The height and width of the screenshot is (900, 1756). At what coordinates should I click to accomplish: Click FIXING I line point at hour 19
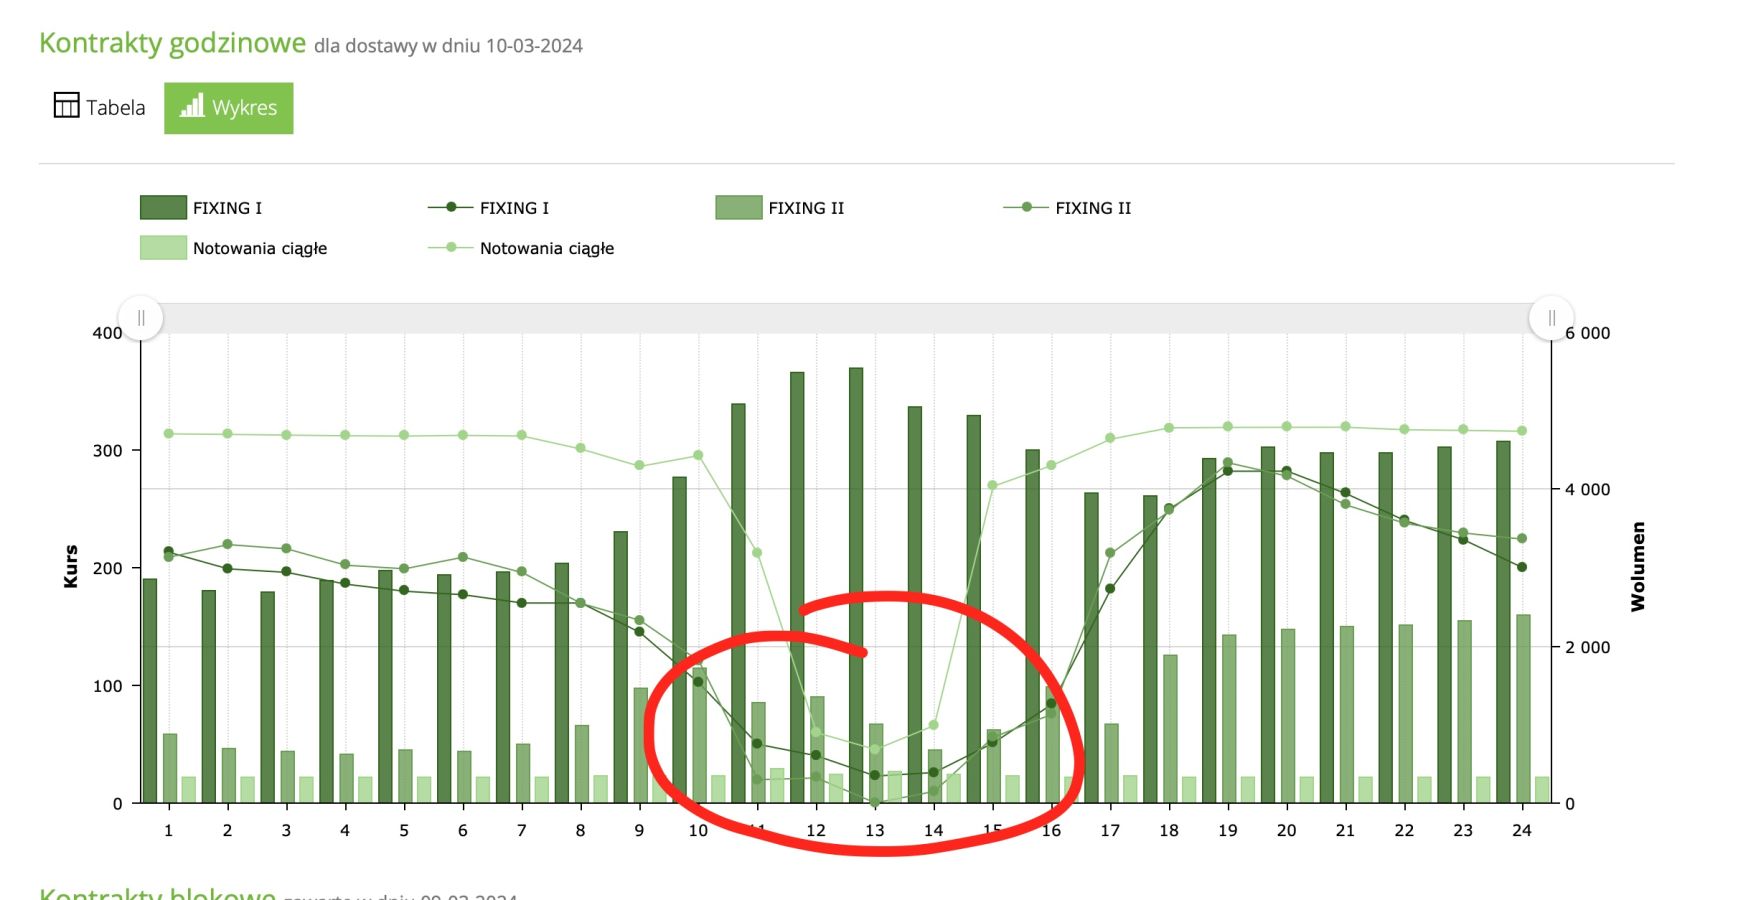click(1228, 471)
